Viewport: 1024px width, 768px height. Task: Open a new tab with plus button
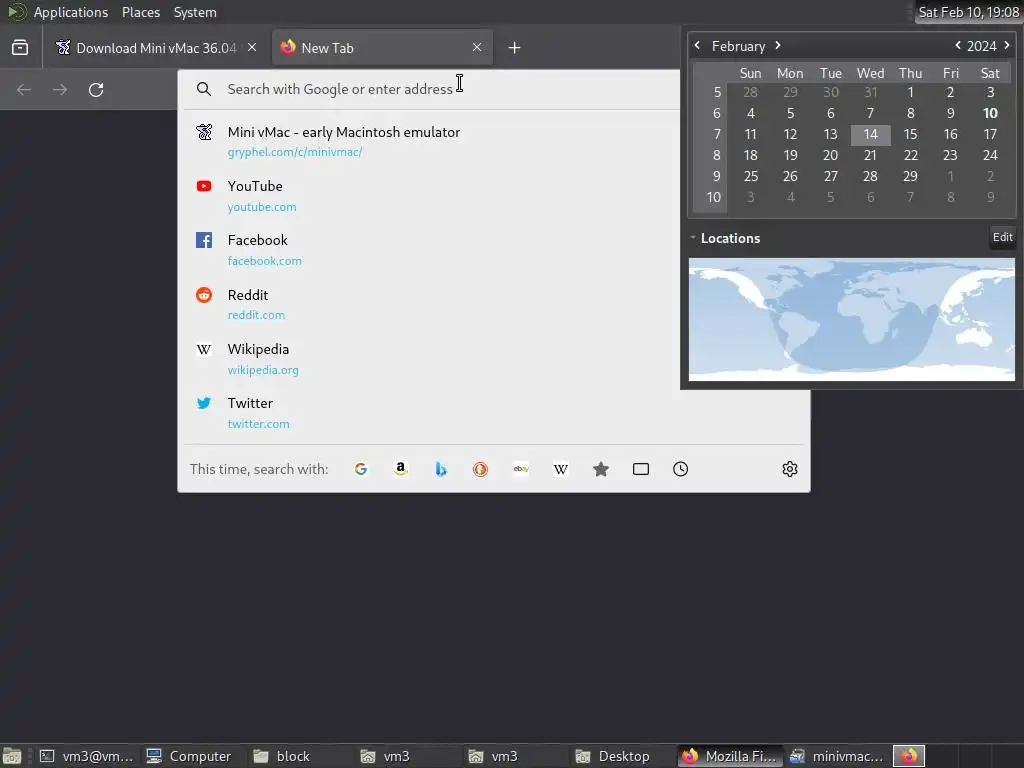tap(514, 48)
